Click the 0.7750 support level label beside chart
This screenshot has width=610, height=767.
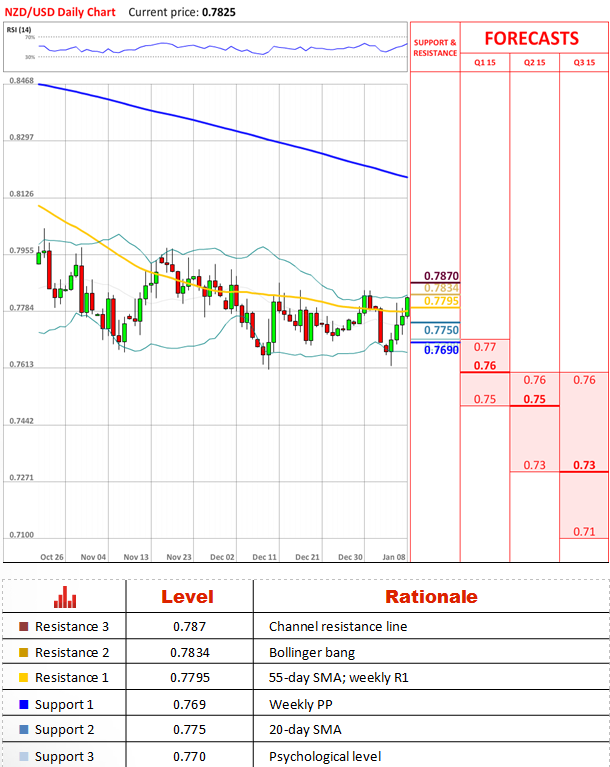pyautogui.click(x=441, y=330)
